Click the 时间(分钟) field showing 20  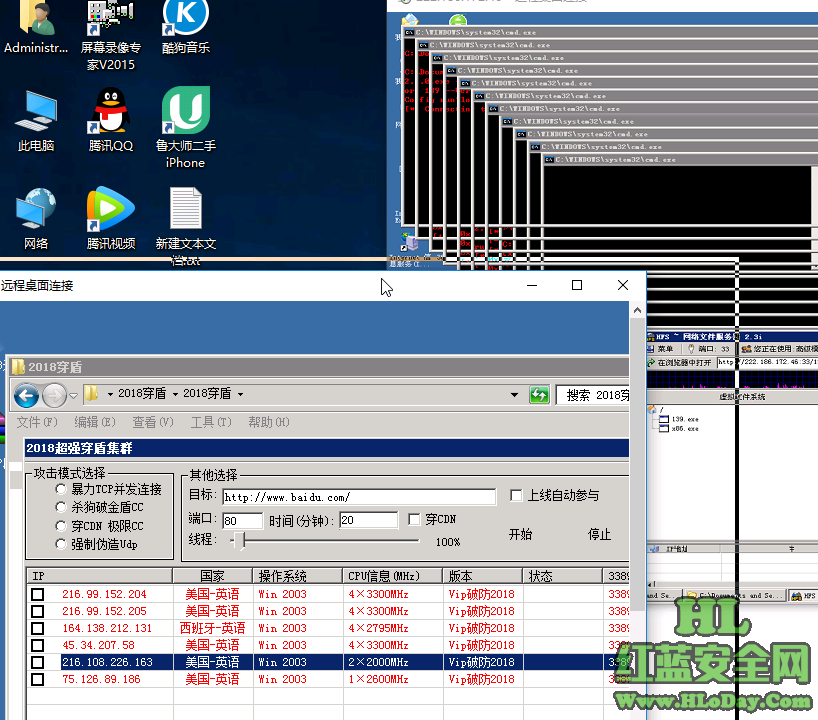click(x=368, y=520)
